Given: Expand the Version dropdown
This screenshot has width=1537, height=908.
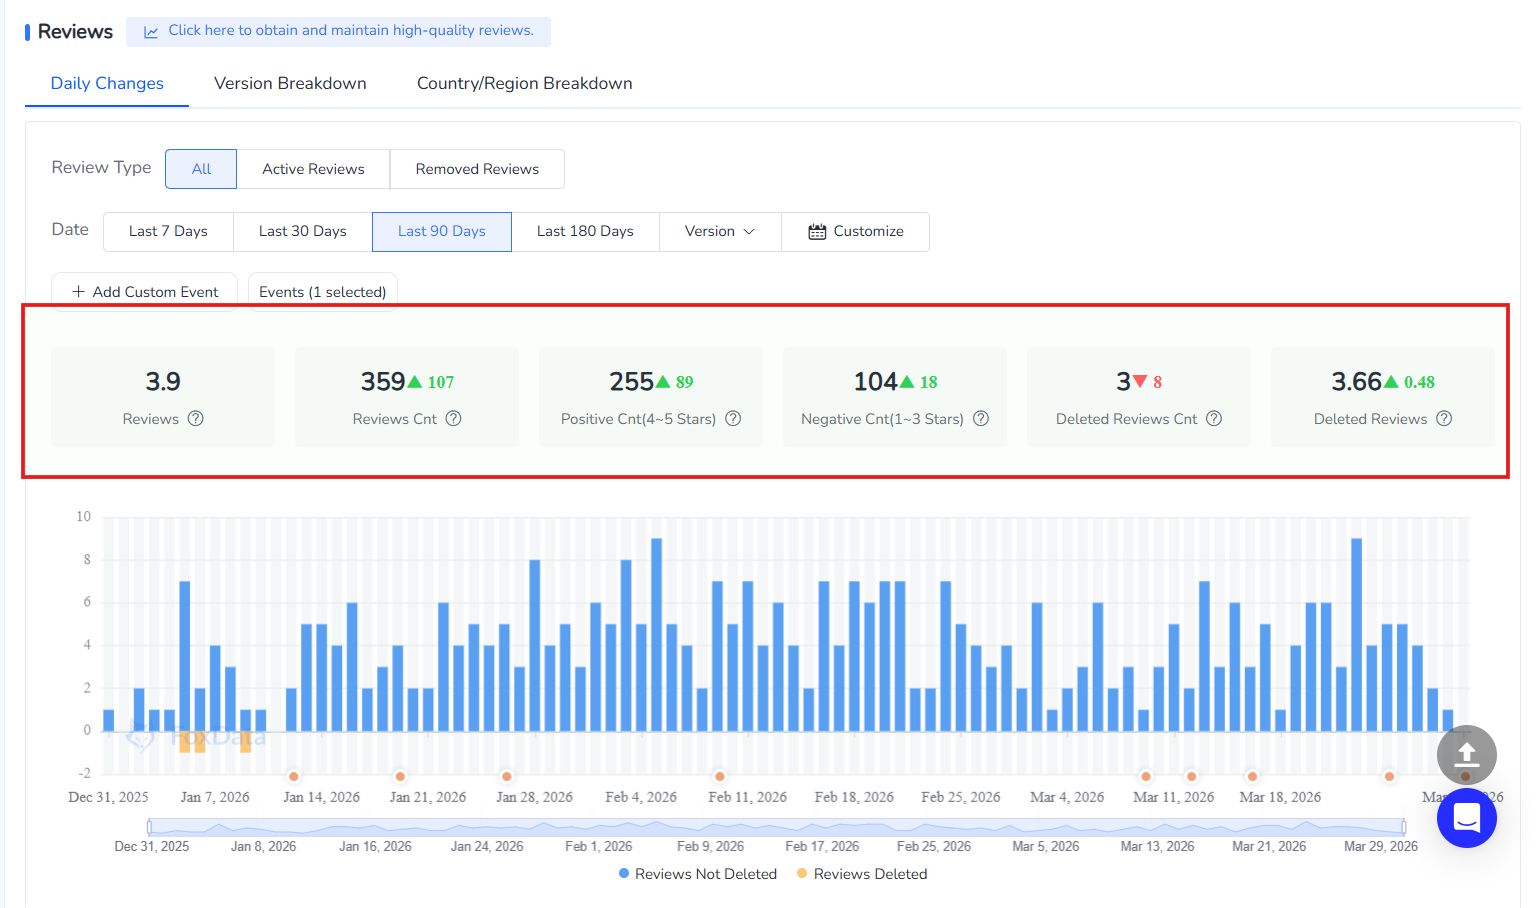Looking at the screenshot, I should [719, 232].
